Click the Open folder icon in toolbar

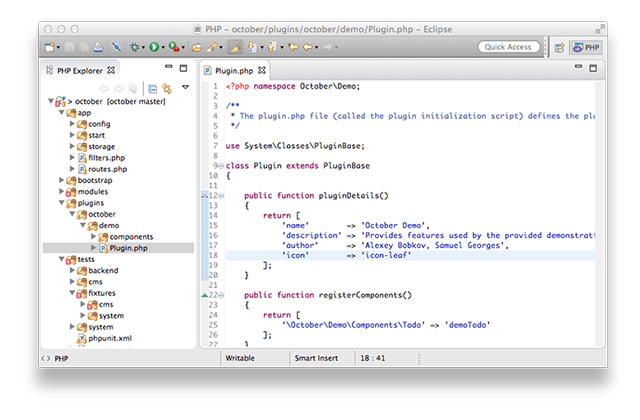click(x=197, y=47)
